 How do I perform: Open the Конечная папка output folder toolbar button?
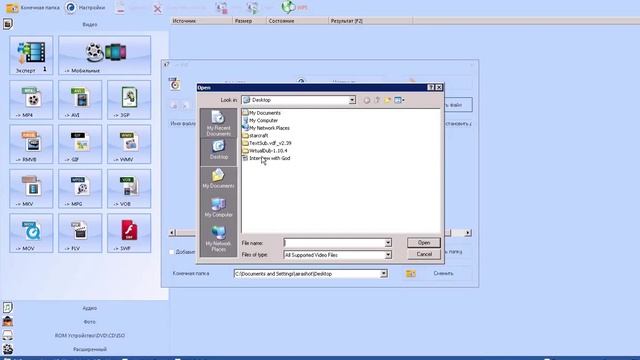(x=33, y=7)
